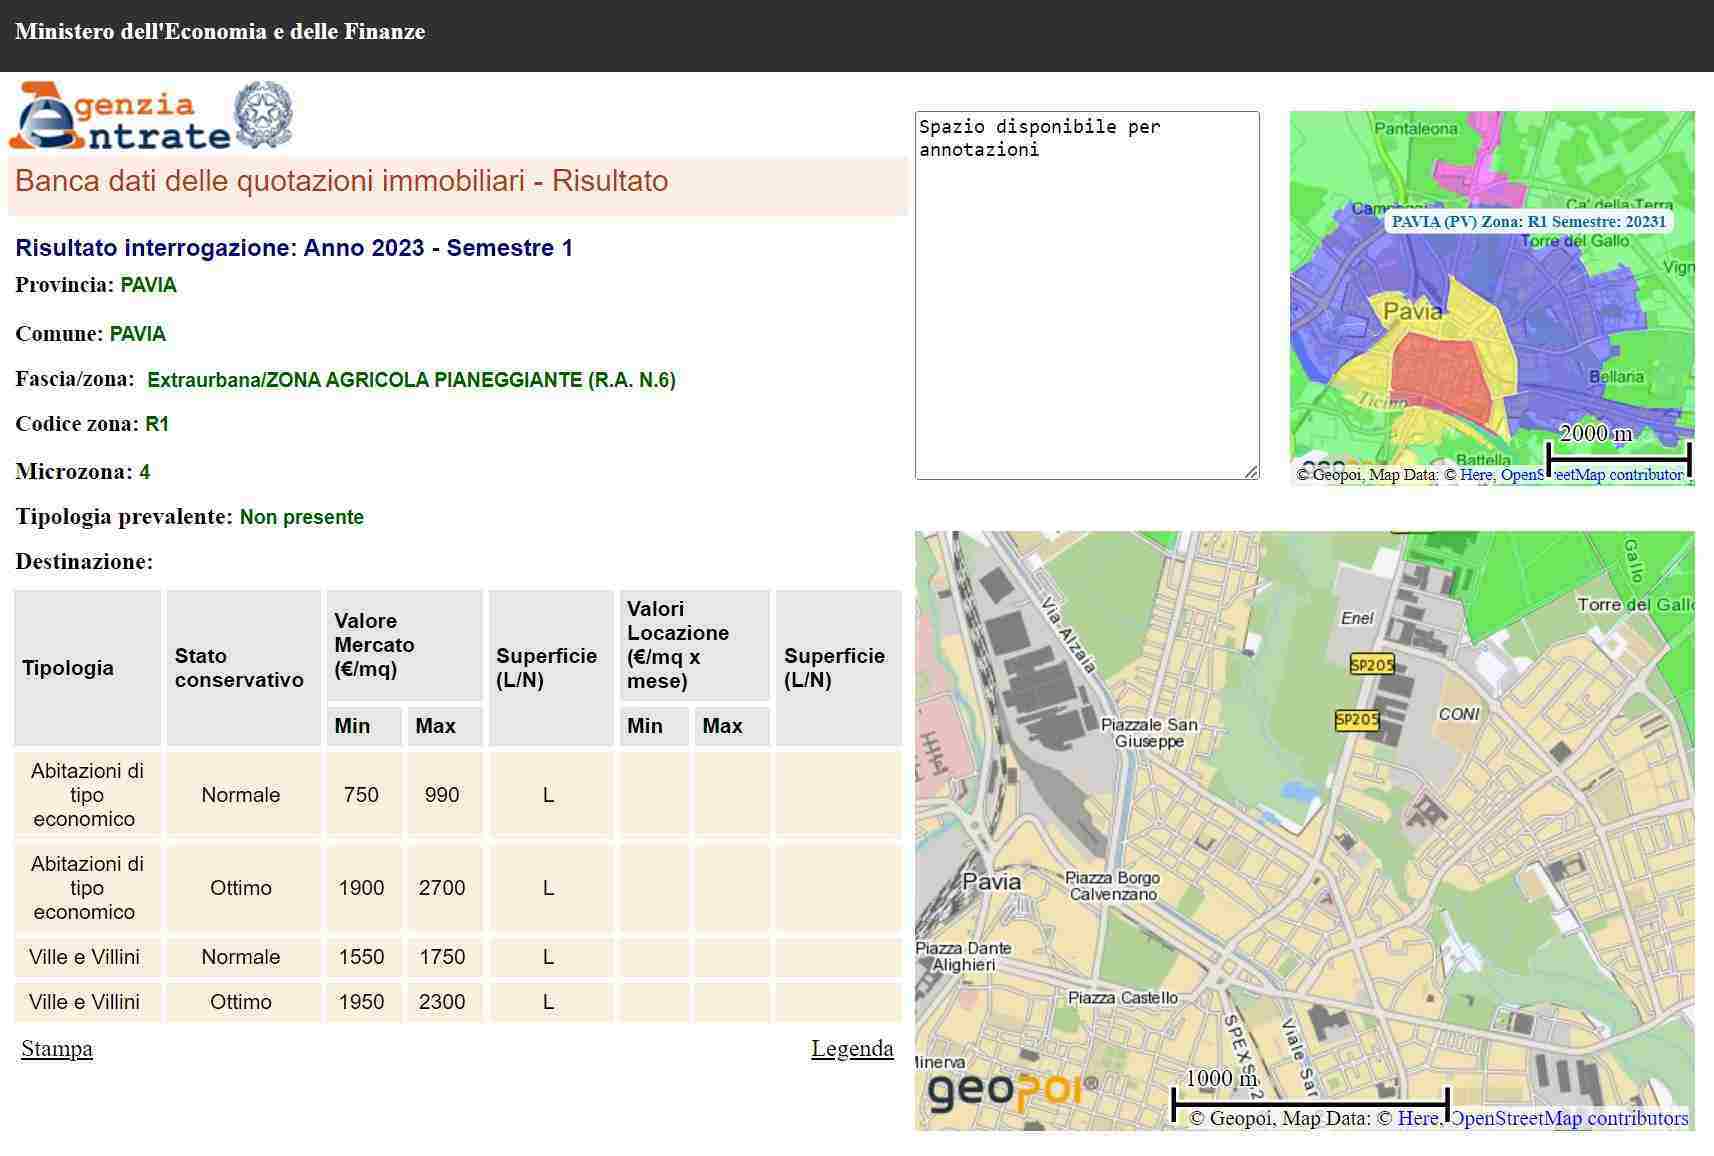This screenshot has width=1714, height=1156.
Task: Click the Here link under the large map
Action: (1417, 1118)
